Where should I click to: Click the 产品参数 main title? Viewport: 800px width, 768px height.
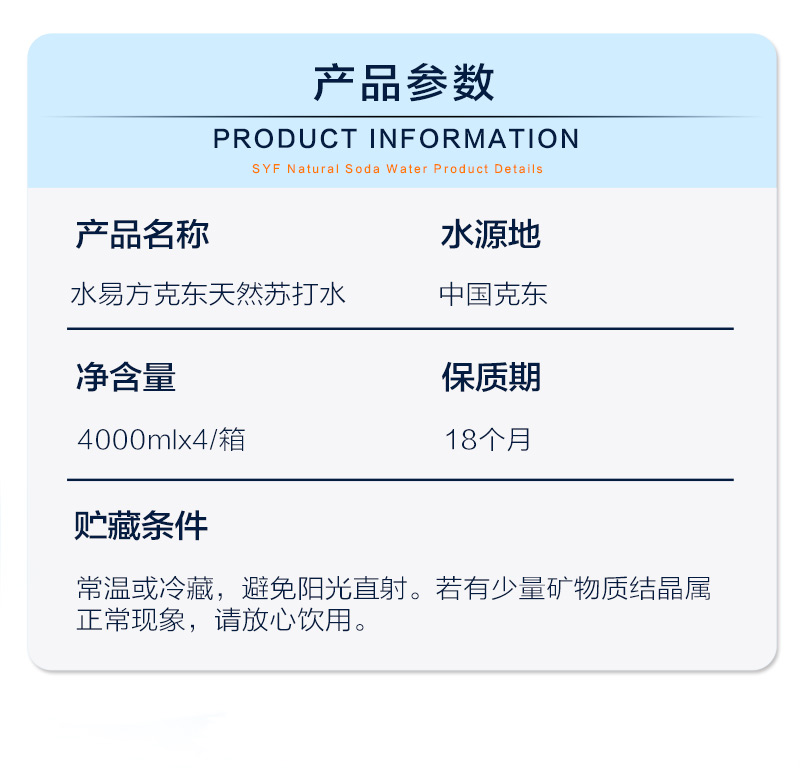click(x=403, y=83)
